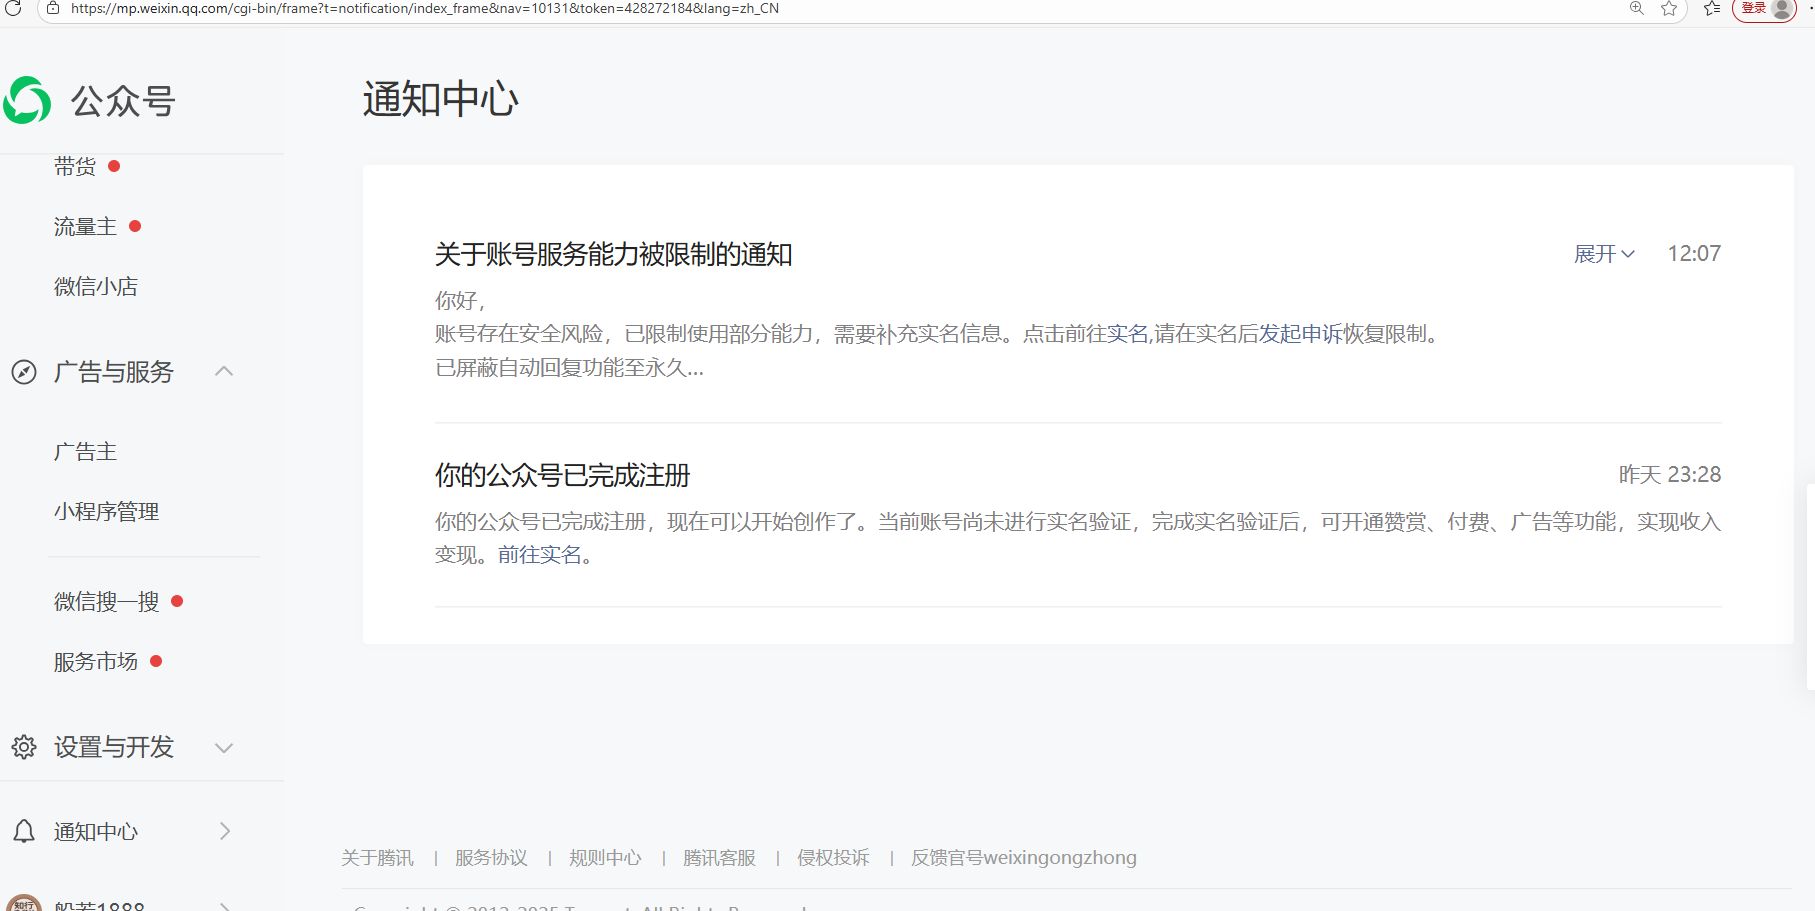
Task: Open 服务市场 in the sidebar
Action: point(96,662)
